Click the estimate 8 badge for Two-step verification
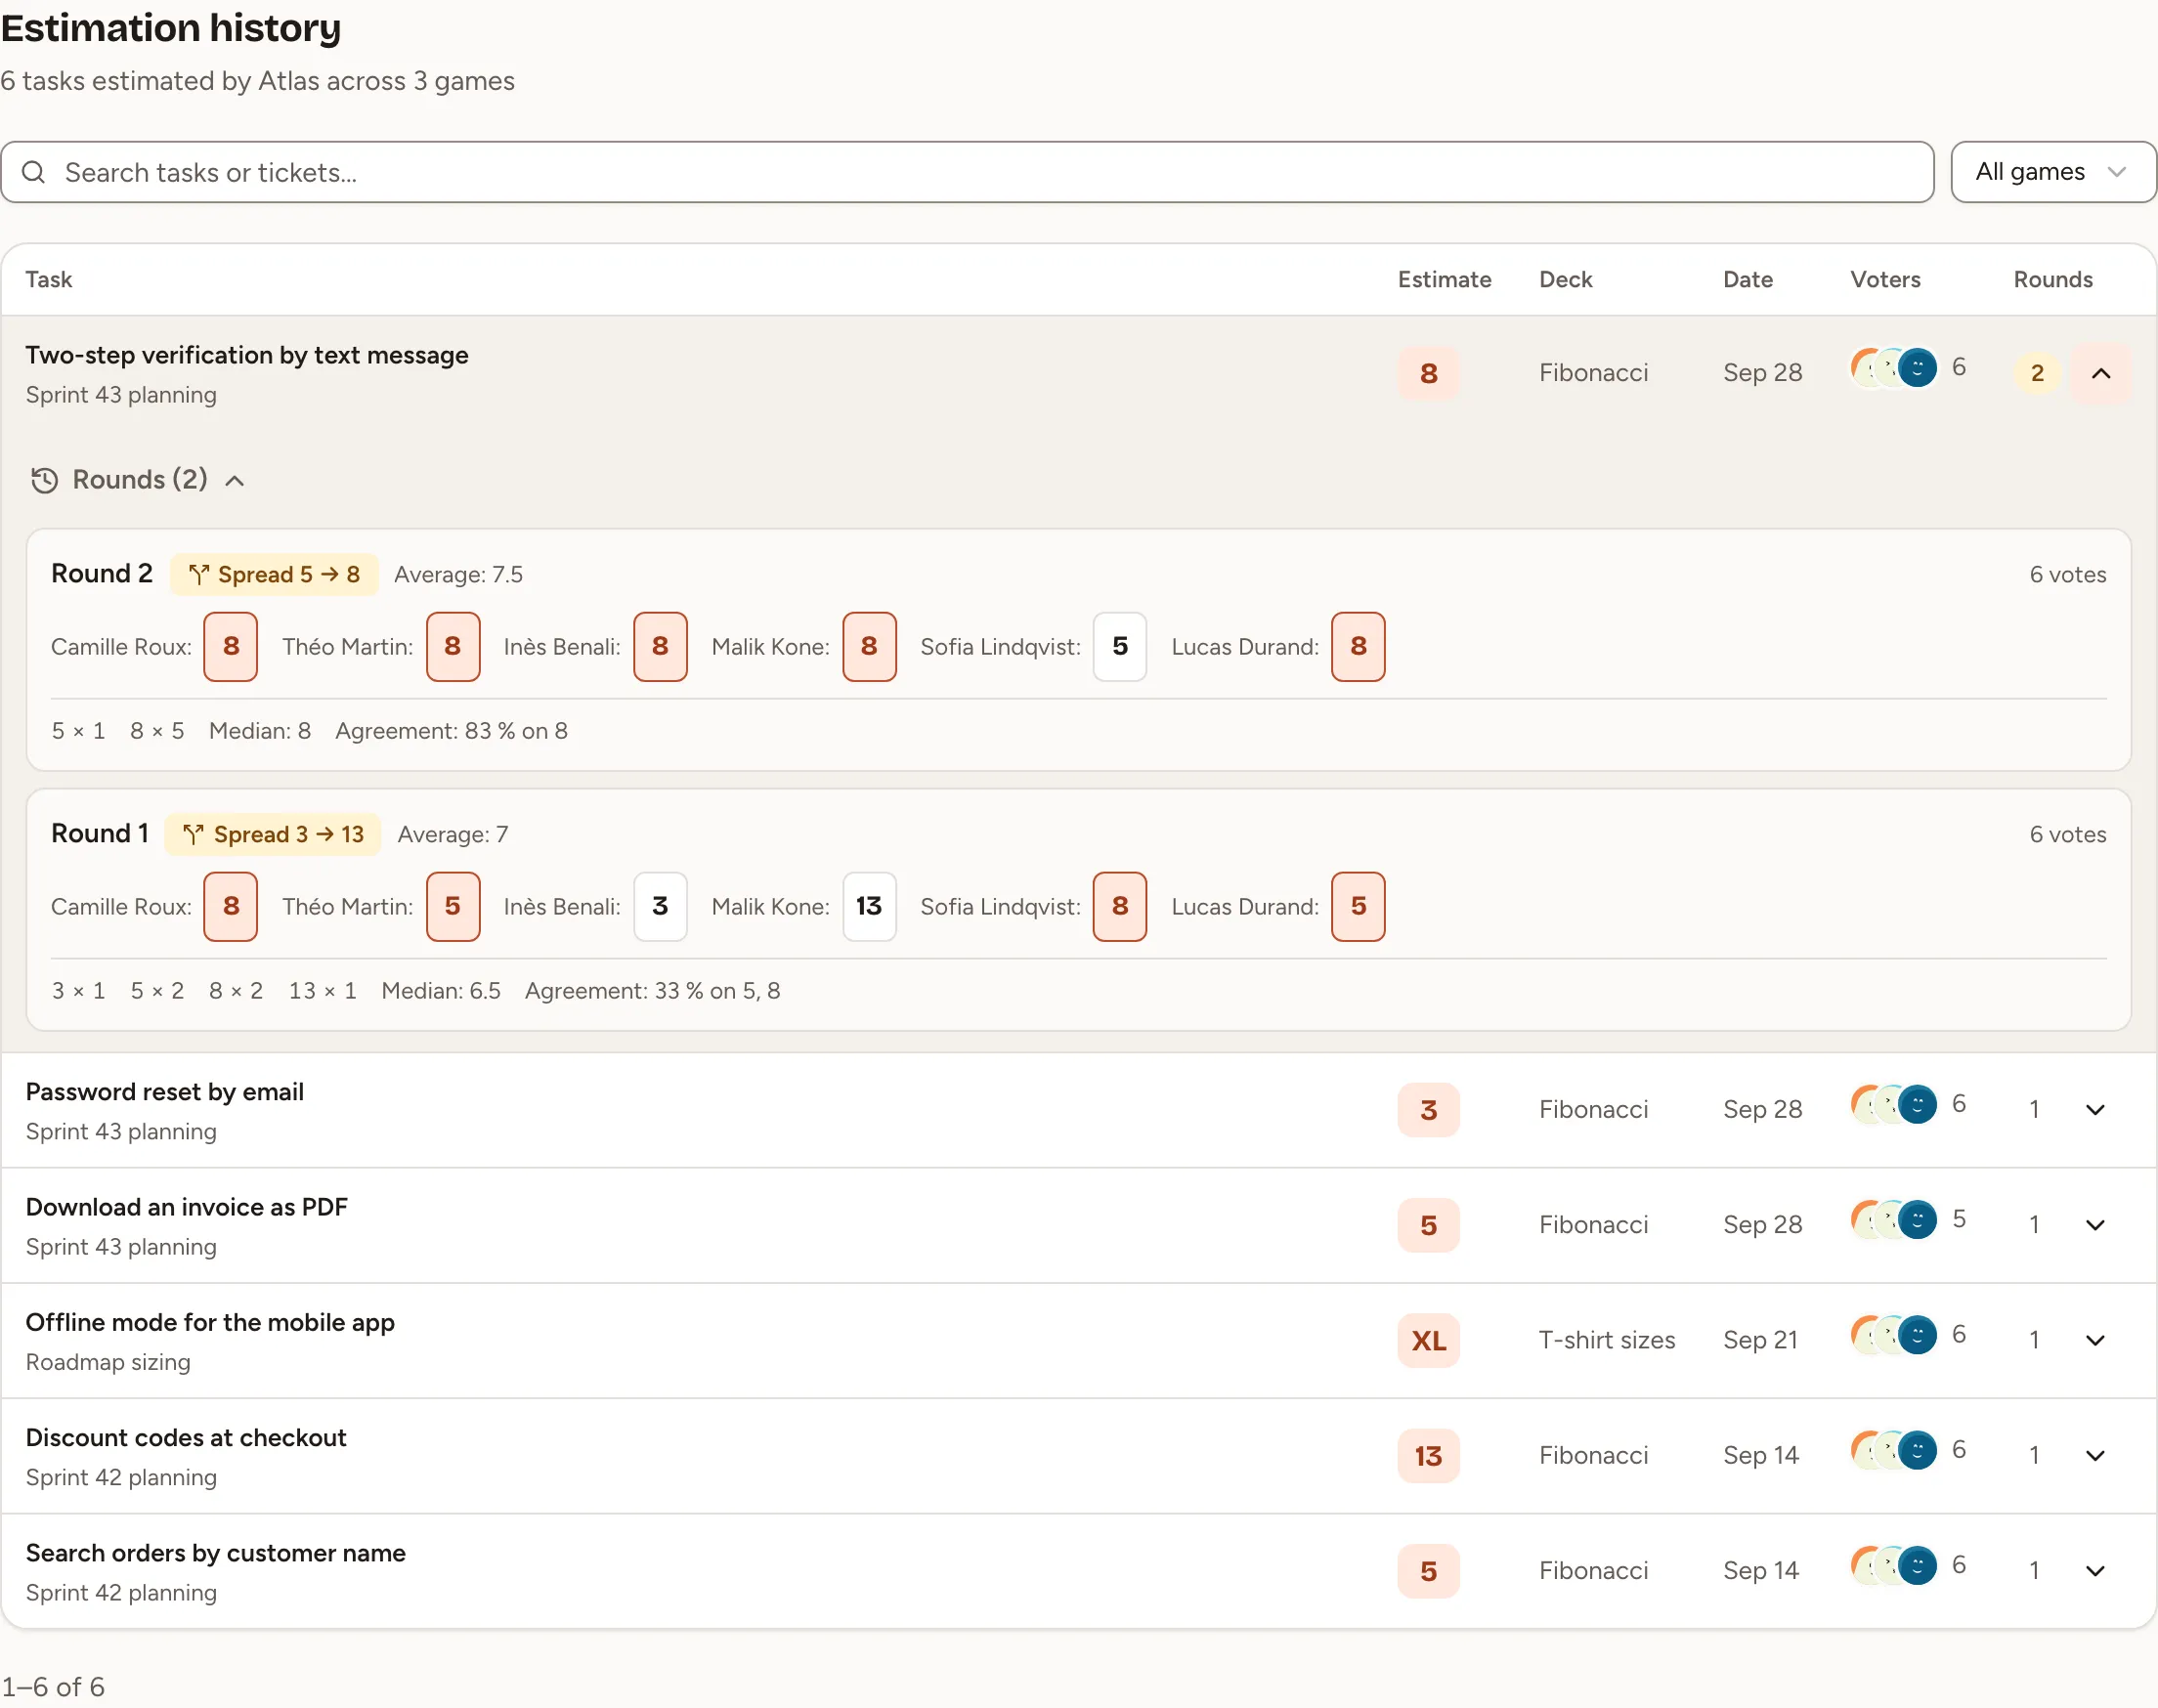This screenshot has height=1708, width=2158. (x=1428, y=373)
